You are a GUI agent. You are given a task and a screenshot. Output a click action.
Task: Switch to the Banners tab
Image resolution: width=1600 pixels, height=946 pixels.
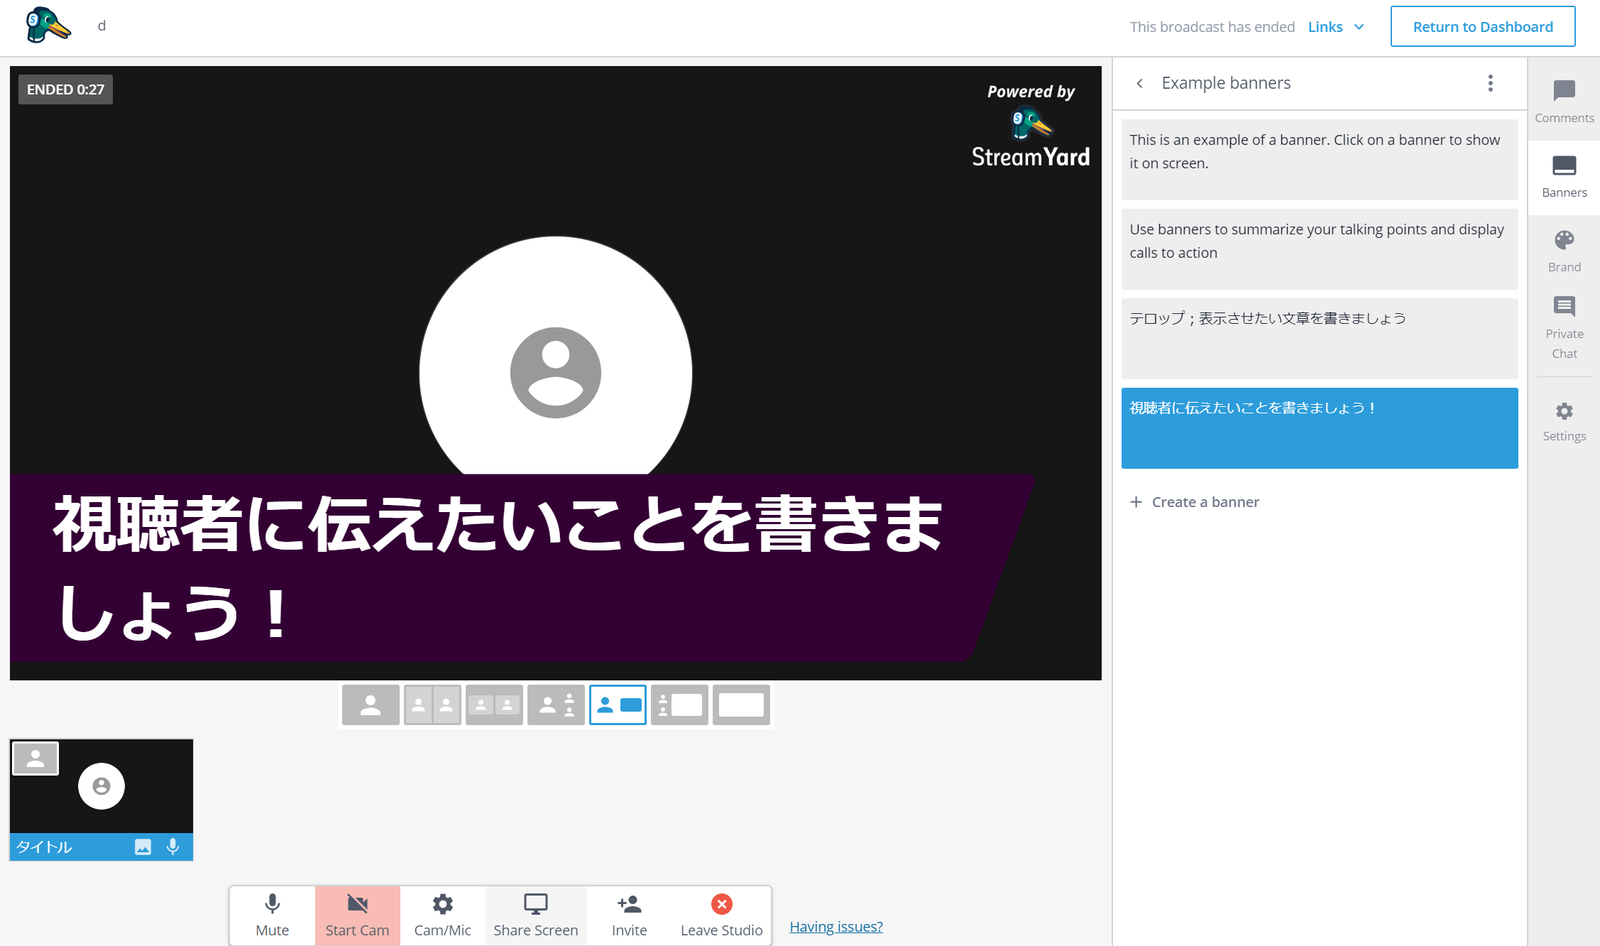[1564, 177]
